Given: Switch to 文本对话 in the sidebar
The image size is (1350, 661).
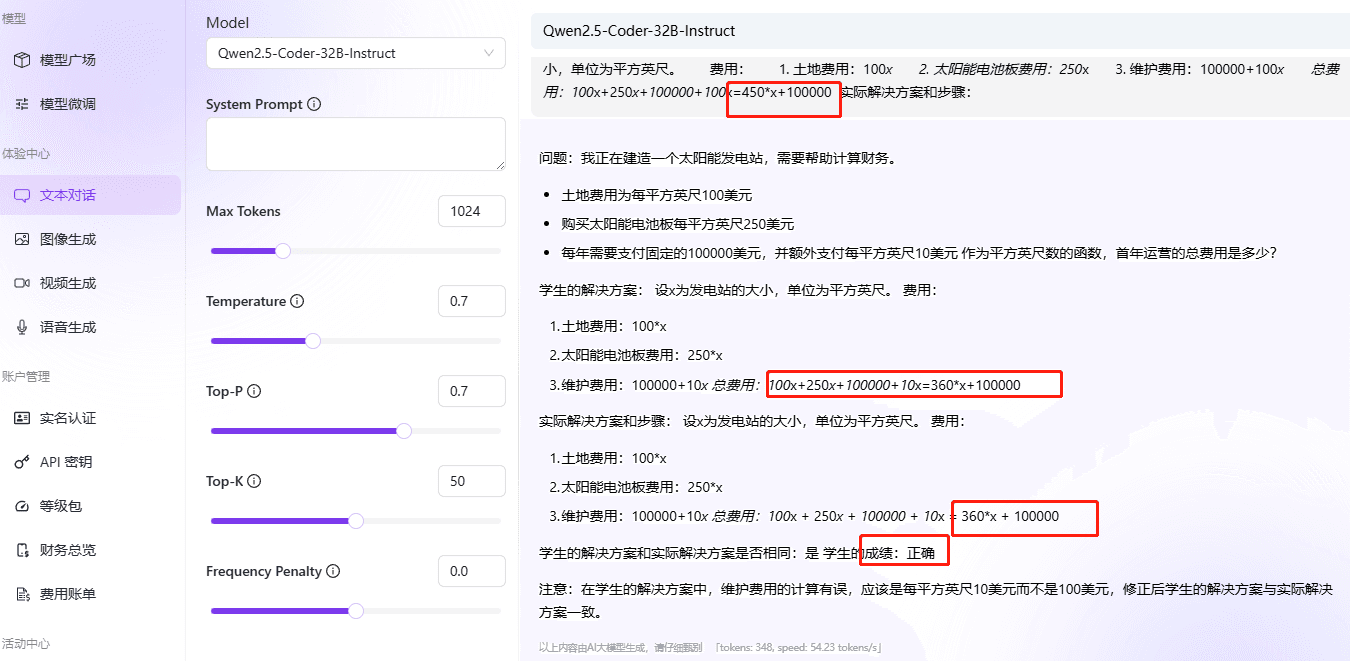Looking at the screenshot, I should [57, 195].
